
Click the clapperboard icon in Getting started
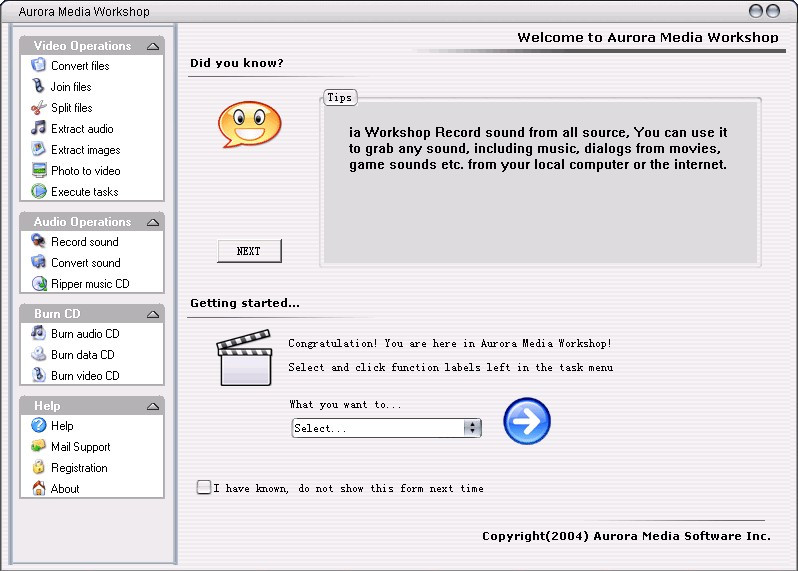[245, 358]
